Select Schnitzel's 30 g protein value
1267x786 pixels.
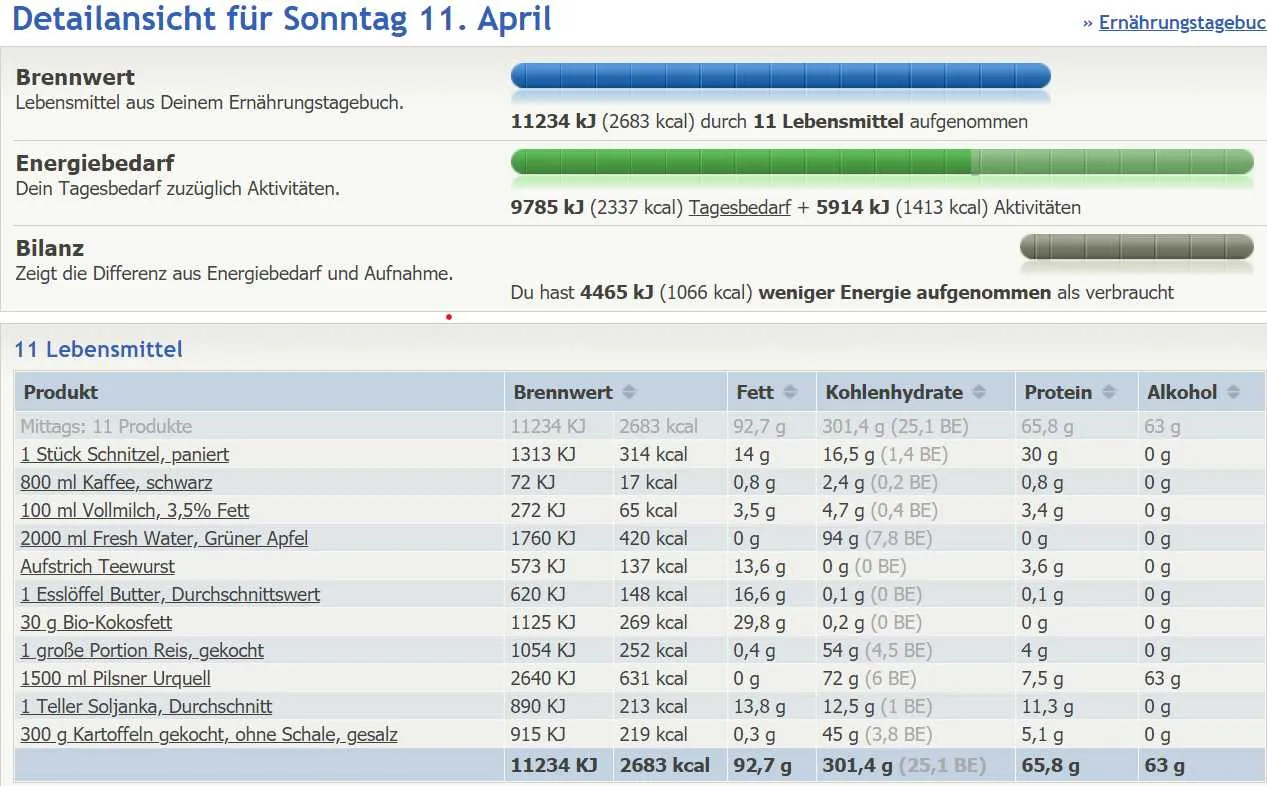1039,454
